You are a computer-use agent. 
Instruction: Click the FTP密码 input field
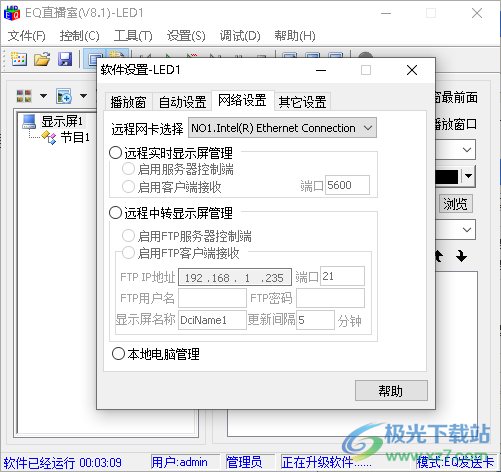tap(330, 298)
